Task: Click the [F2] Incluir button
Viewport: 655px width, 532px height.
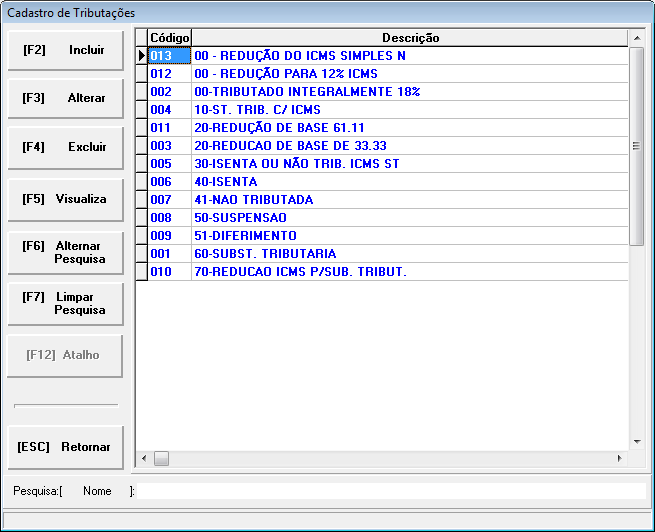Action: pos(66,50)
